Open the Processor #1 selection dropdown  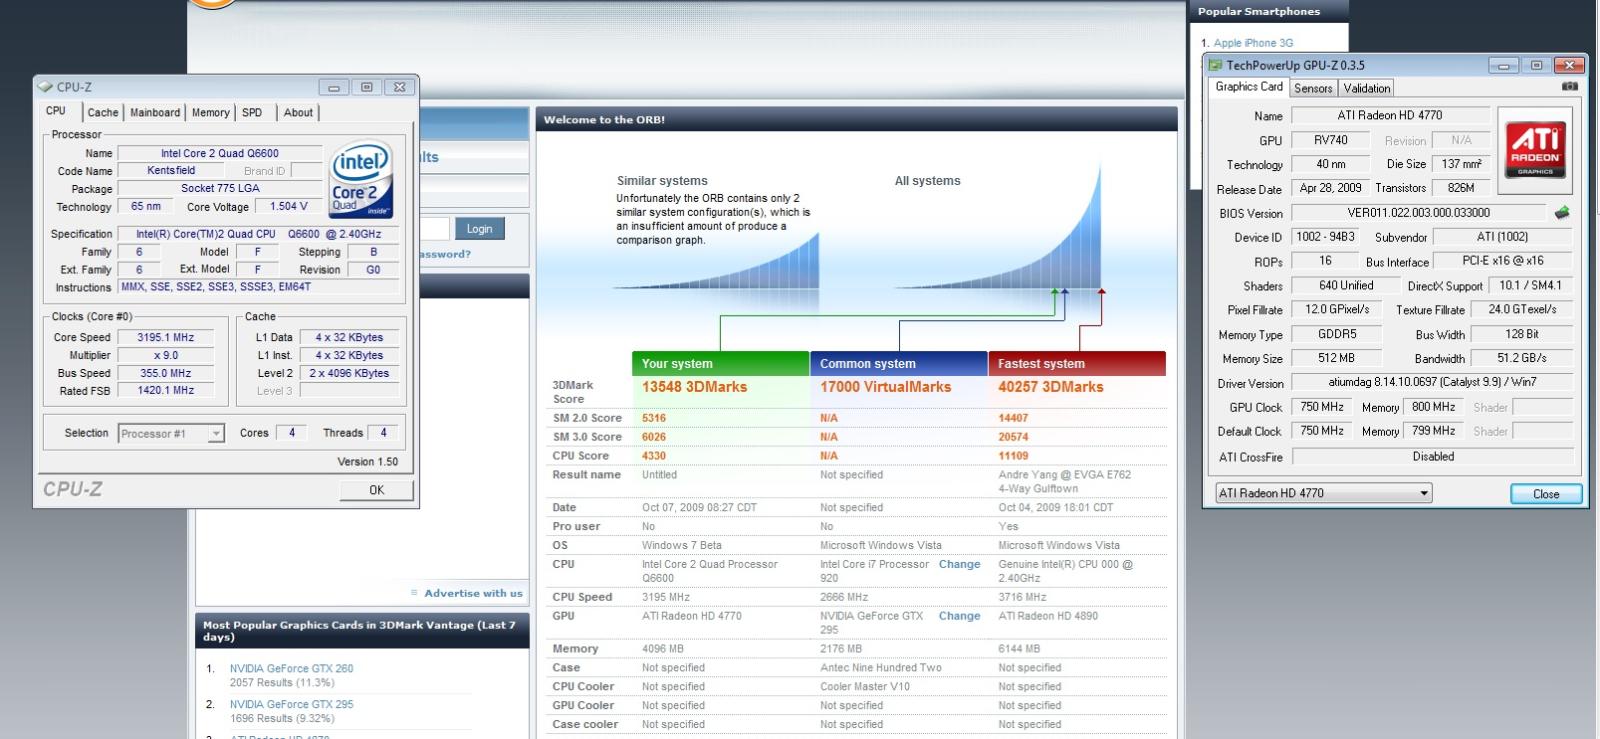170,433
